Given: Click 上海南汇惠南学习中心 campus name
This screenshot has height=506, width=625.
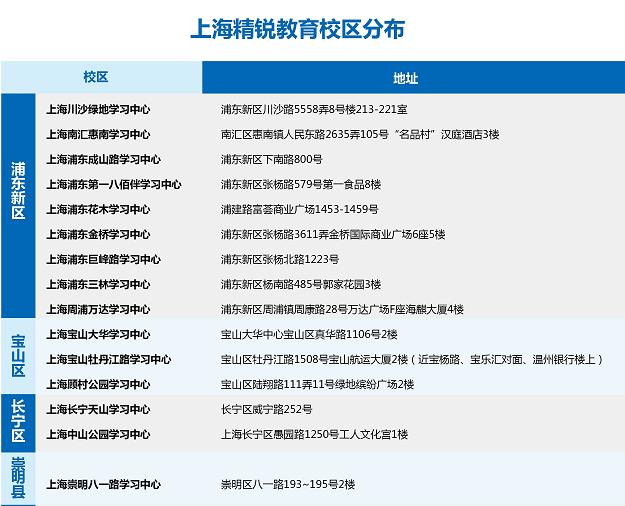Looking at the screenshot, I should point(98,134).
